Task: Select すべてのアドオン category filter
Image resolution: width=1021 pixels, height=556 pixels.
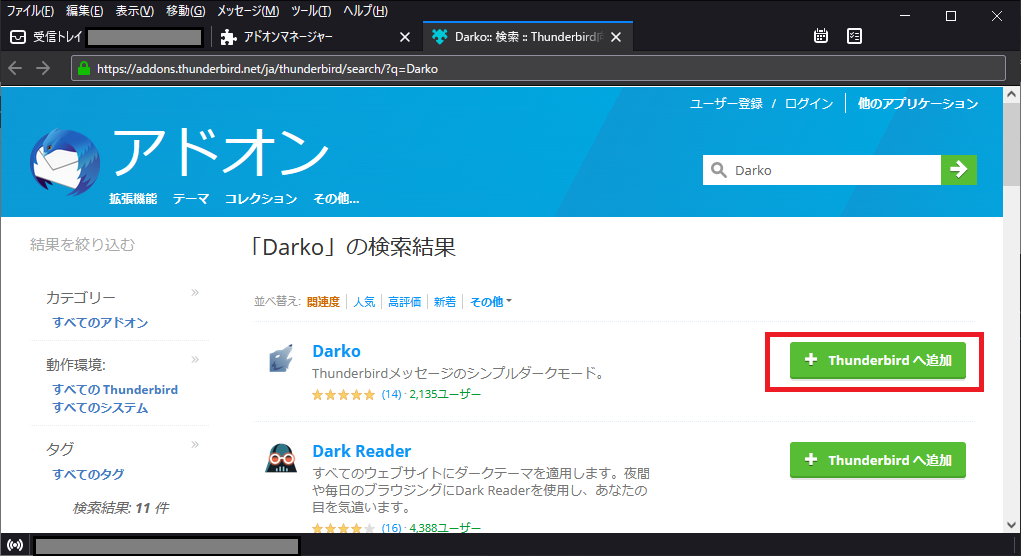Action: (100, 322)
